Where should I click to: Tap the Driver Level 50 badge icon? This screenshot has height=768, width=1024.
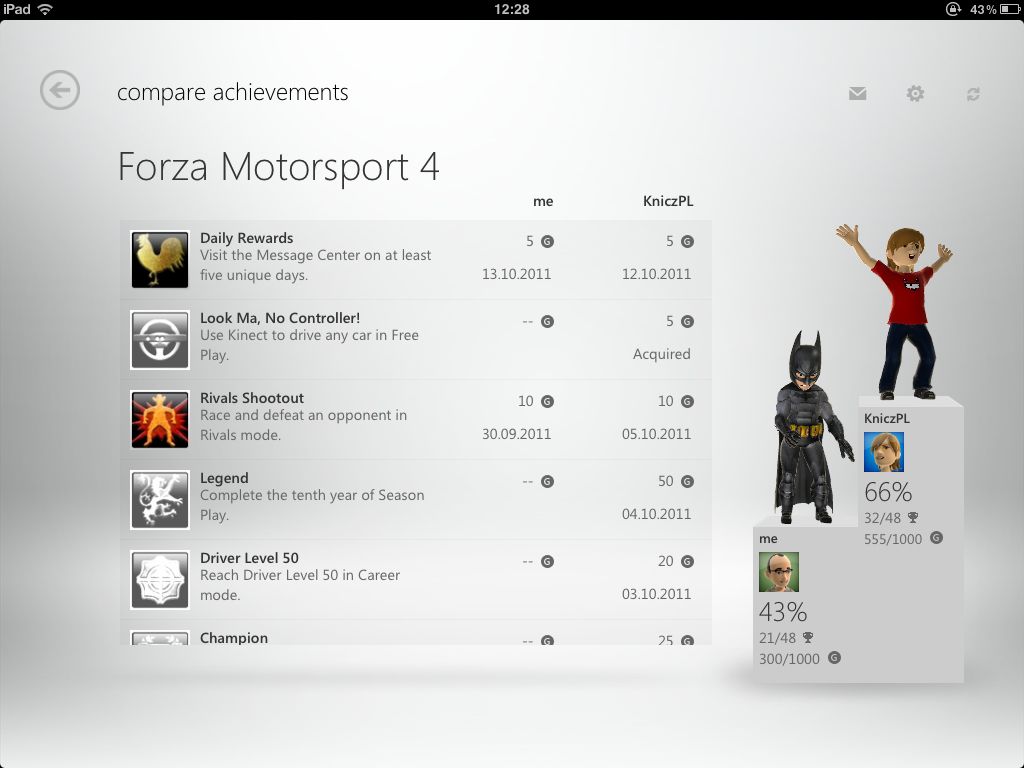[160, 579]
